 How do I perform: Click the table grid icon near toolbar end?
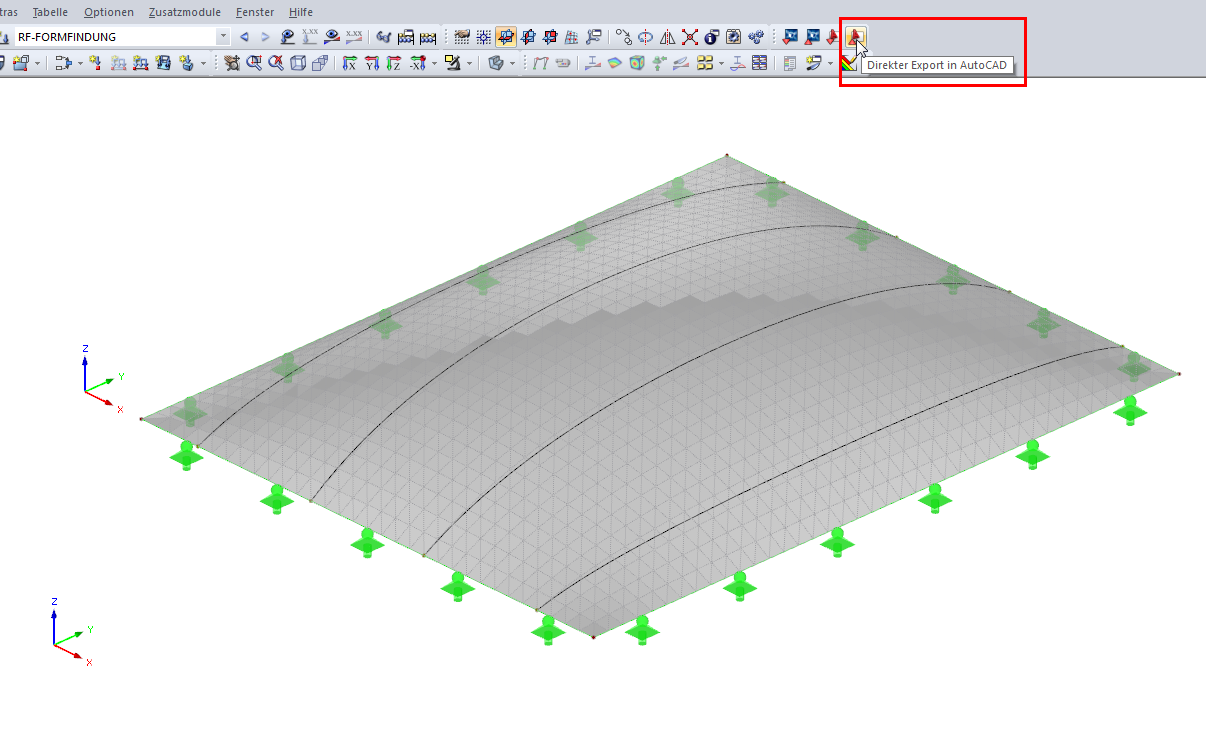pos(759,63)
